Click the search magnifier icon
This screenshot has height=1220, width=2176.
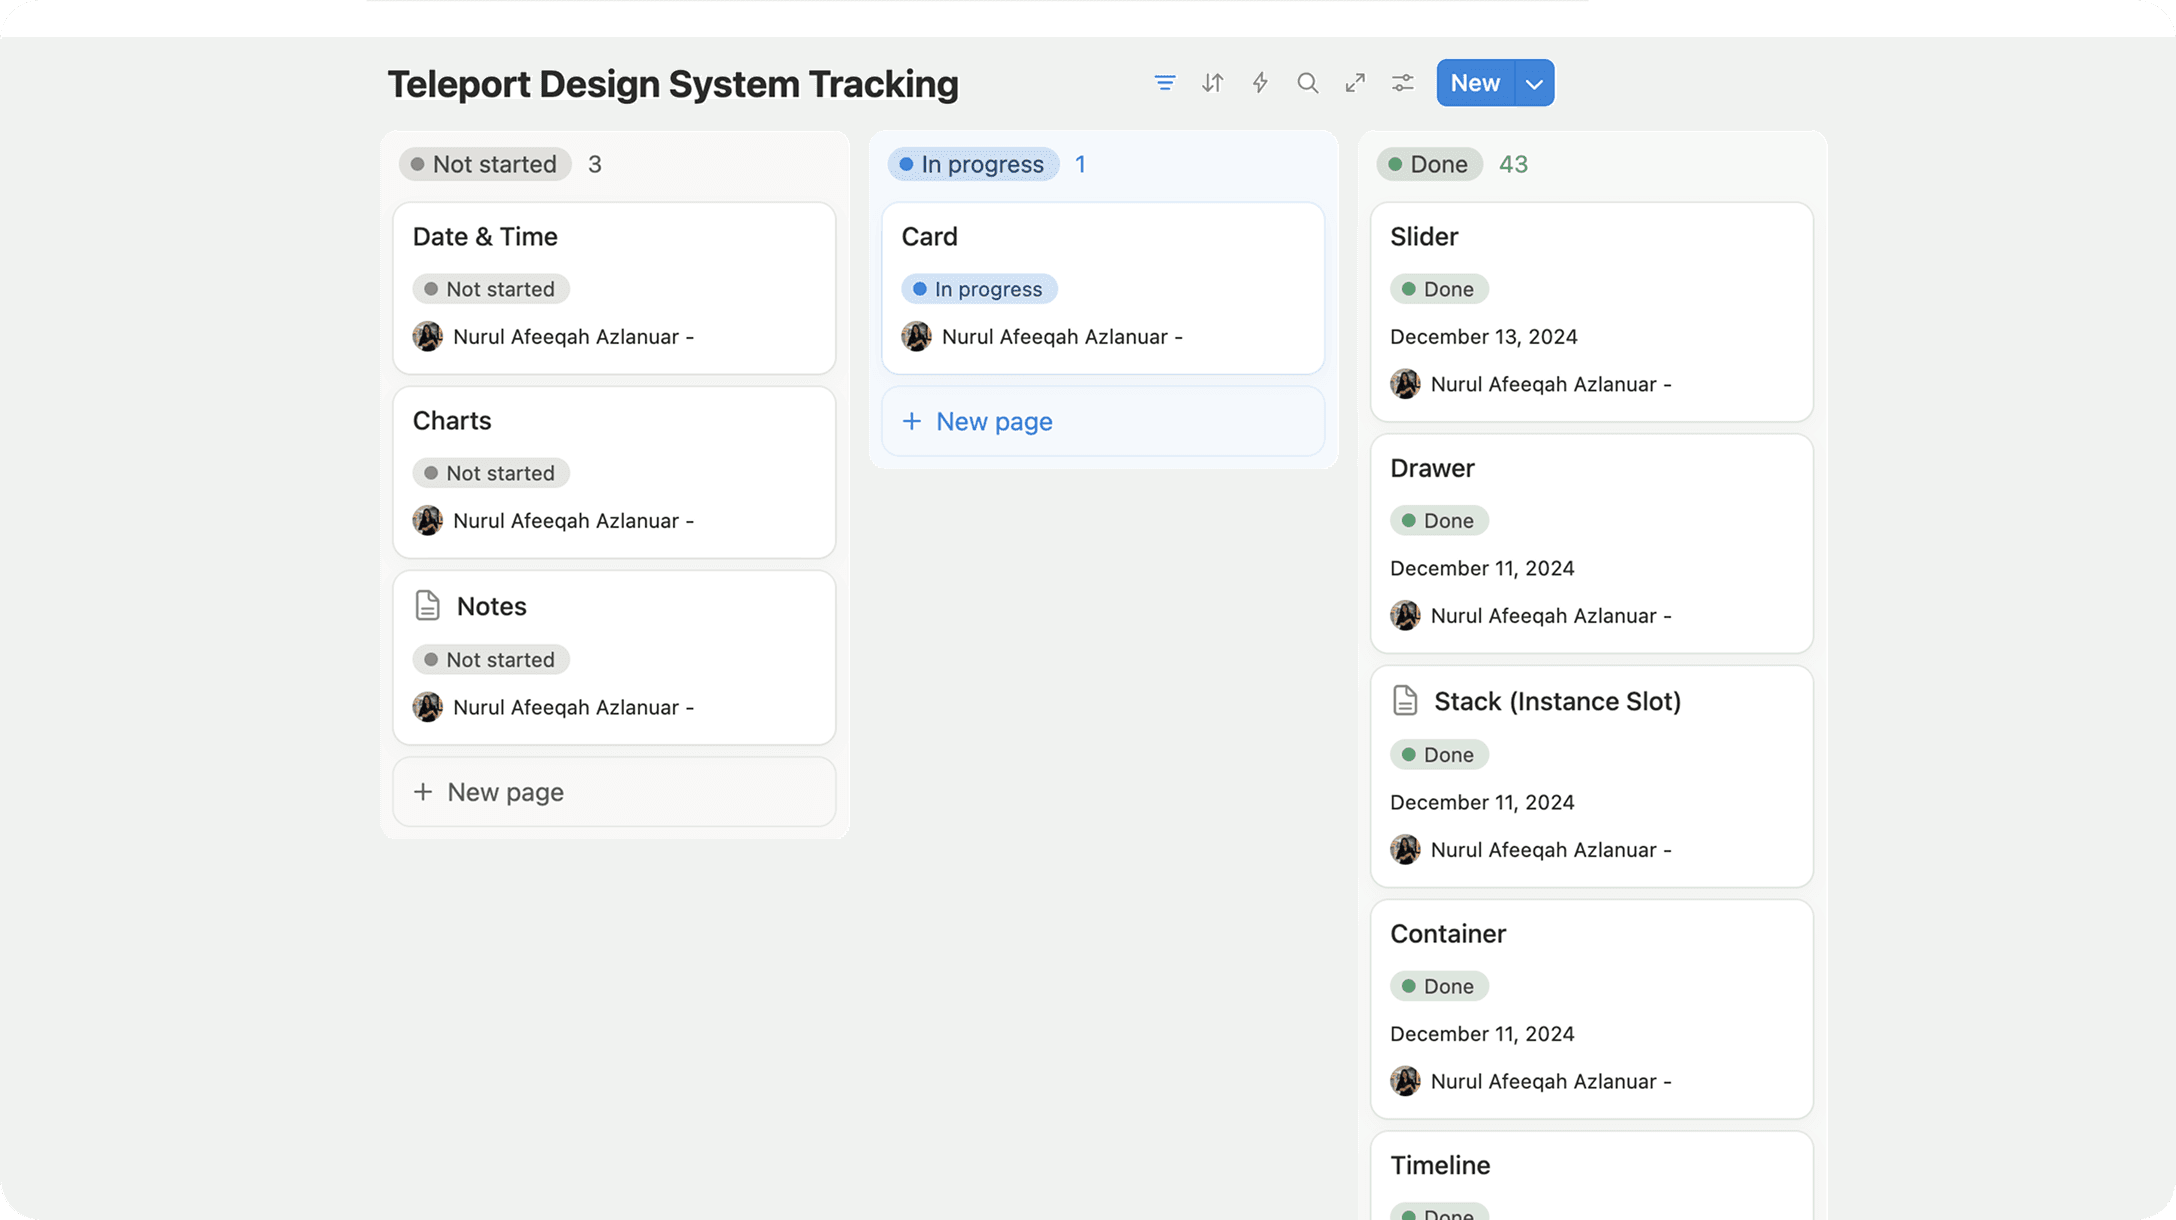click(1307, 83)
